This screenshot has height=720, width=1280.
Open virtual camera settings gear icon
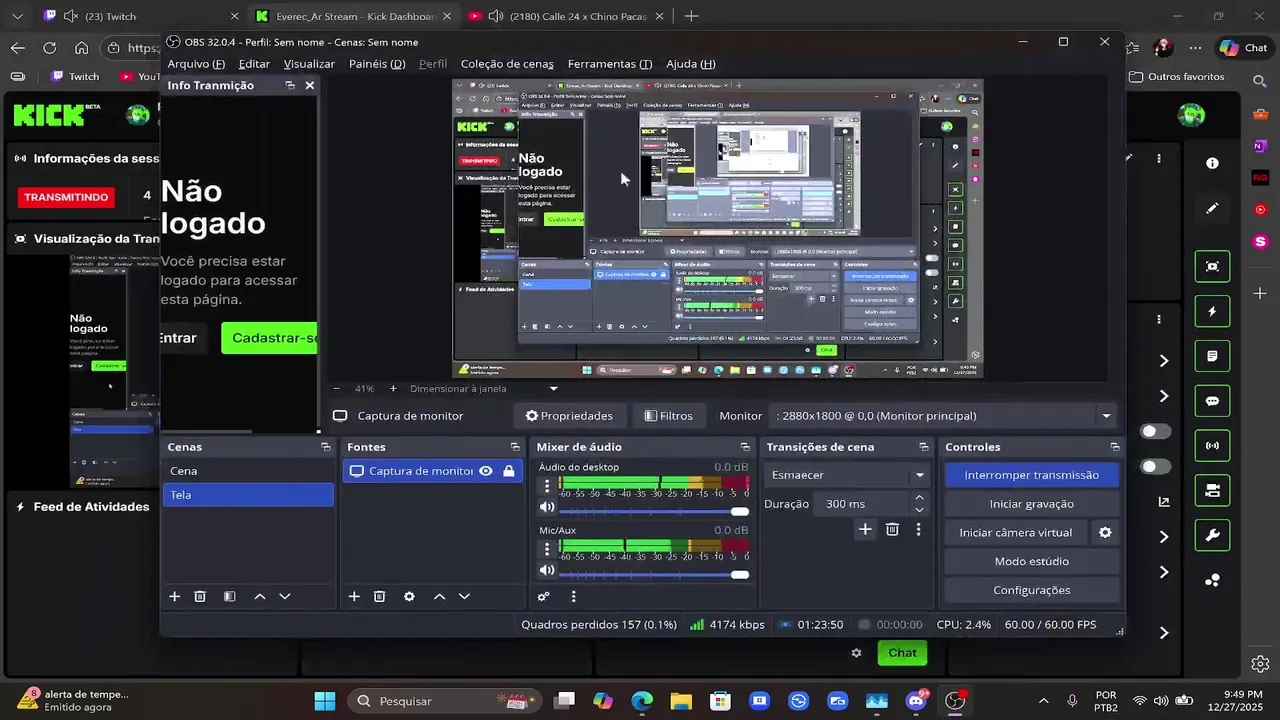(x=1105, y=532)
